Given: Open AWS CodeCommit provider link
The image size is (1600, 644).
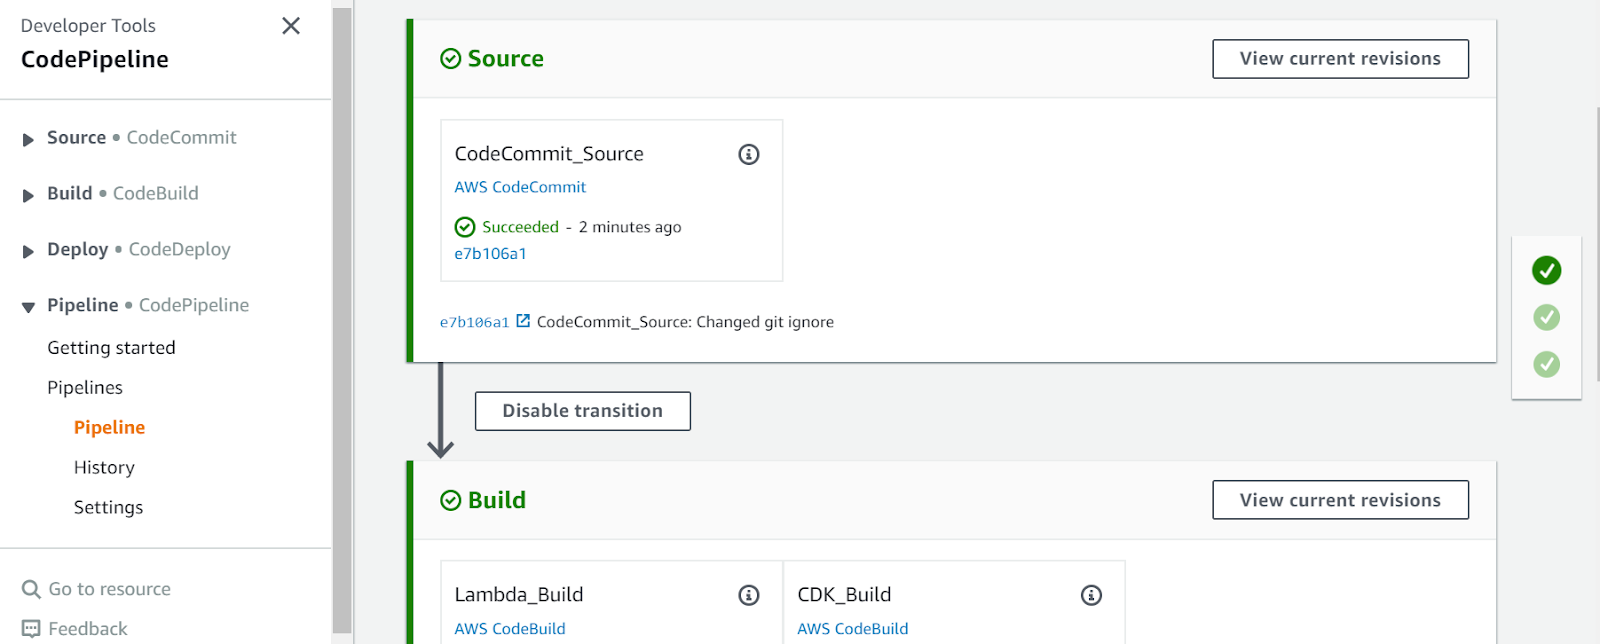Looking at the screenshot, I should coord(520,187).
